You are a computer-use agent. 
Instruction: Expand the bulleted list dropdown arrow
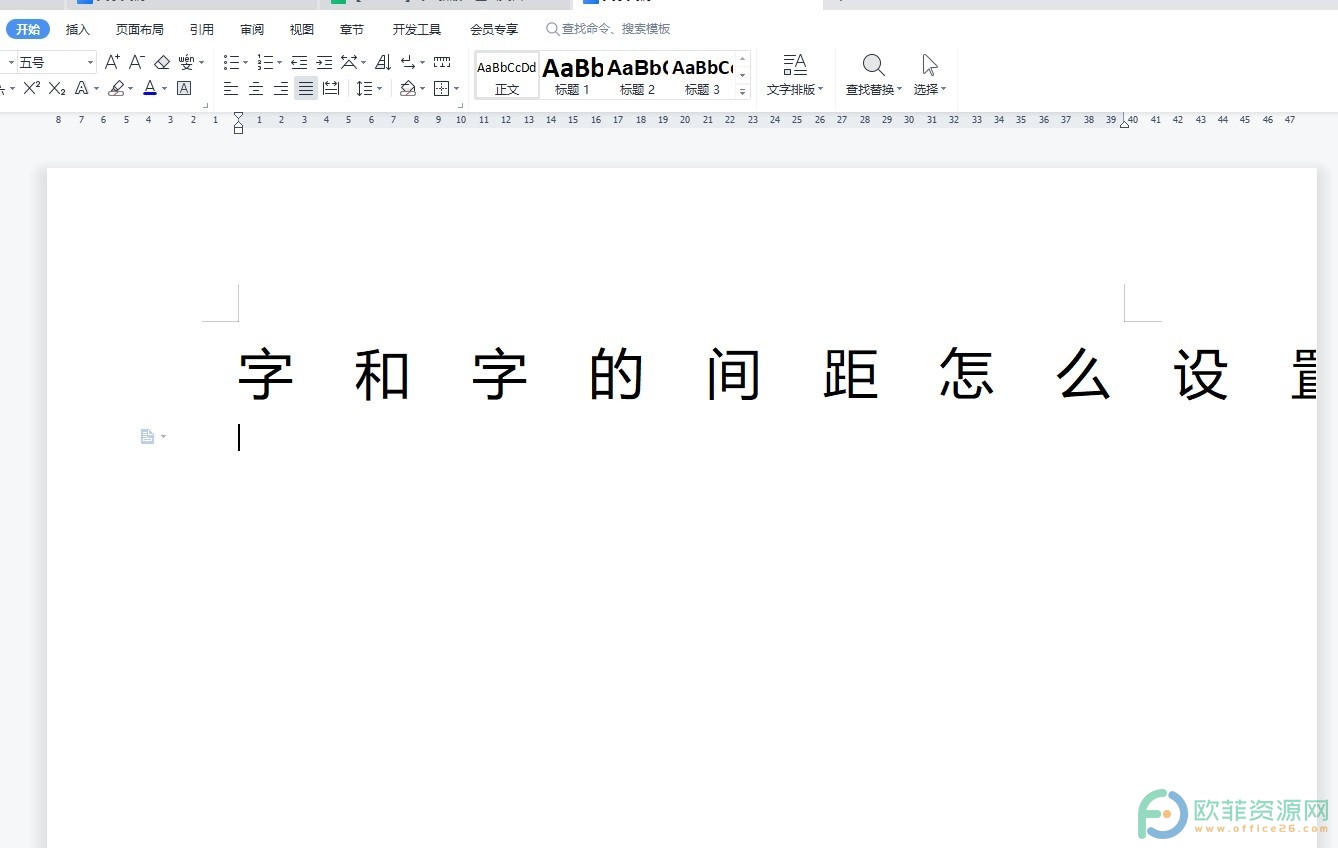pos(246,63)
